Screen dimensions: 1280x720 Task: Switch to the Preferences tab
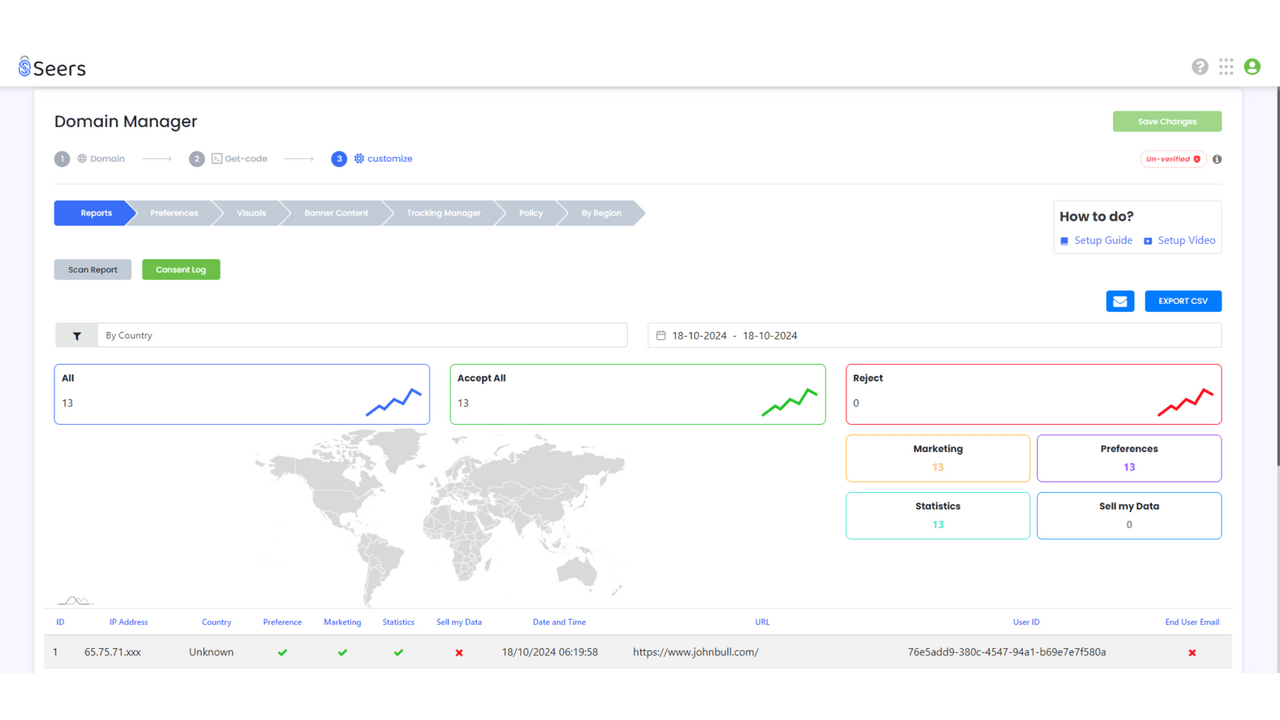[174, 213]
